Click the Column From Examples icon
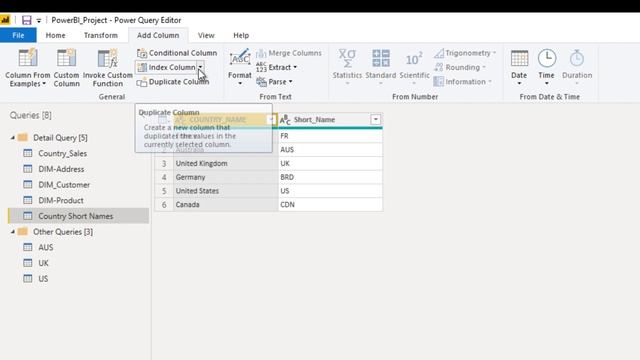Image resolution: width=640 pixels, height=360 pixels. tap(28, 58)
